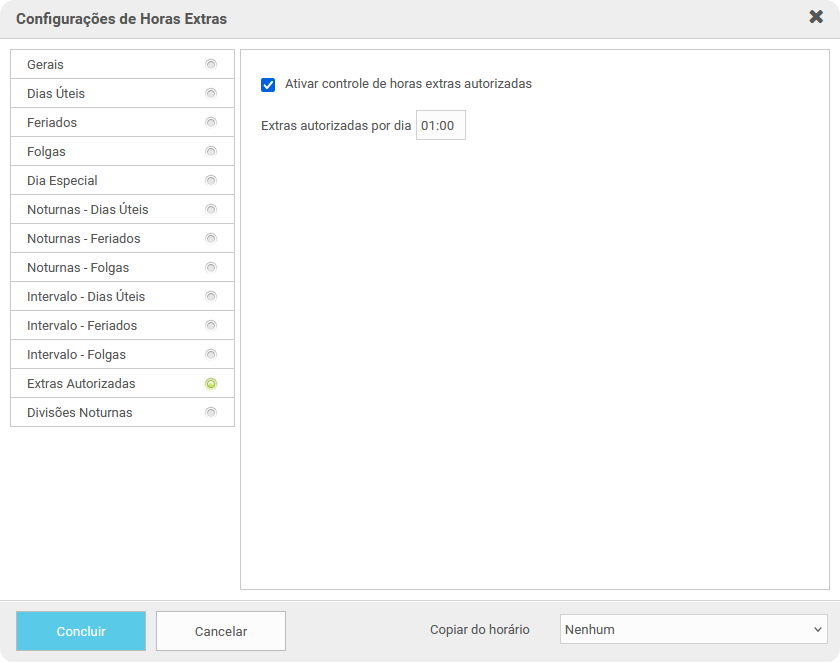Click the Extras autorizadas por dia time field
Image resolution: width=840 pixels, height=663 pixels.
coord(440,126)
